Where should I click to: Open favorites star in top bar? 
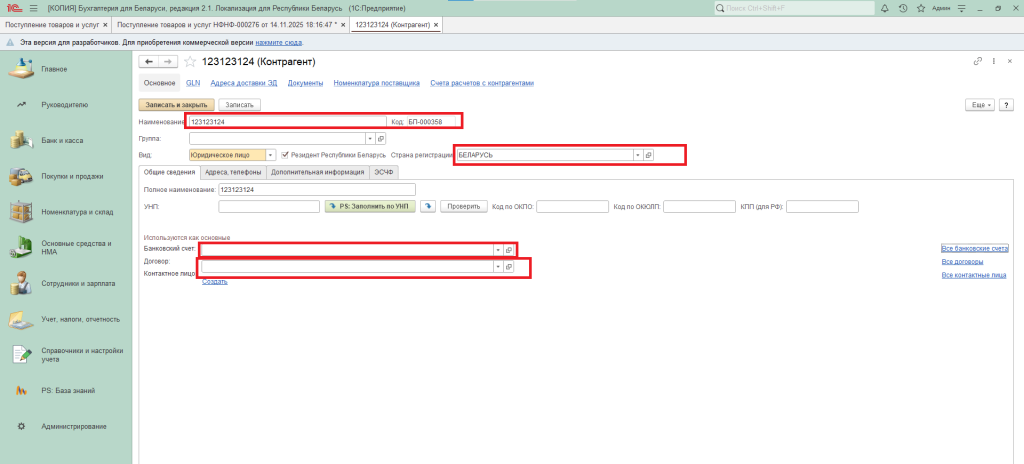tap(921, 8)
